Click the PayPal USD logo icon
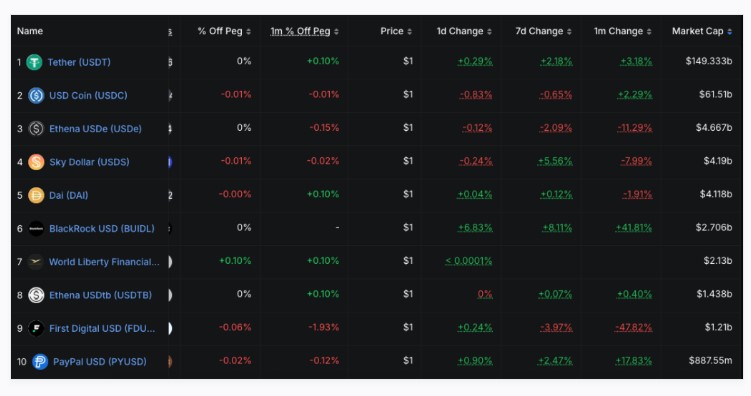Screen dimensions: 751x396 [x=40, y=362]
